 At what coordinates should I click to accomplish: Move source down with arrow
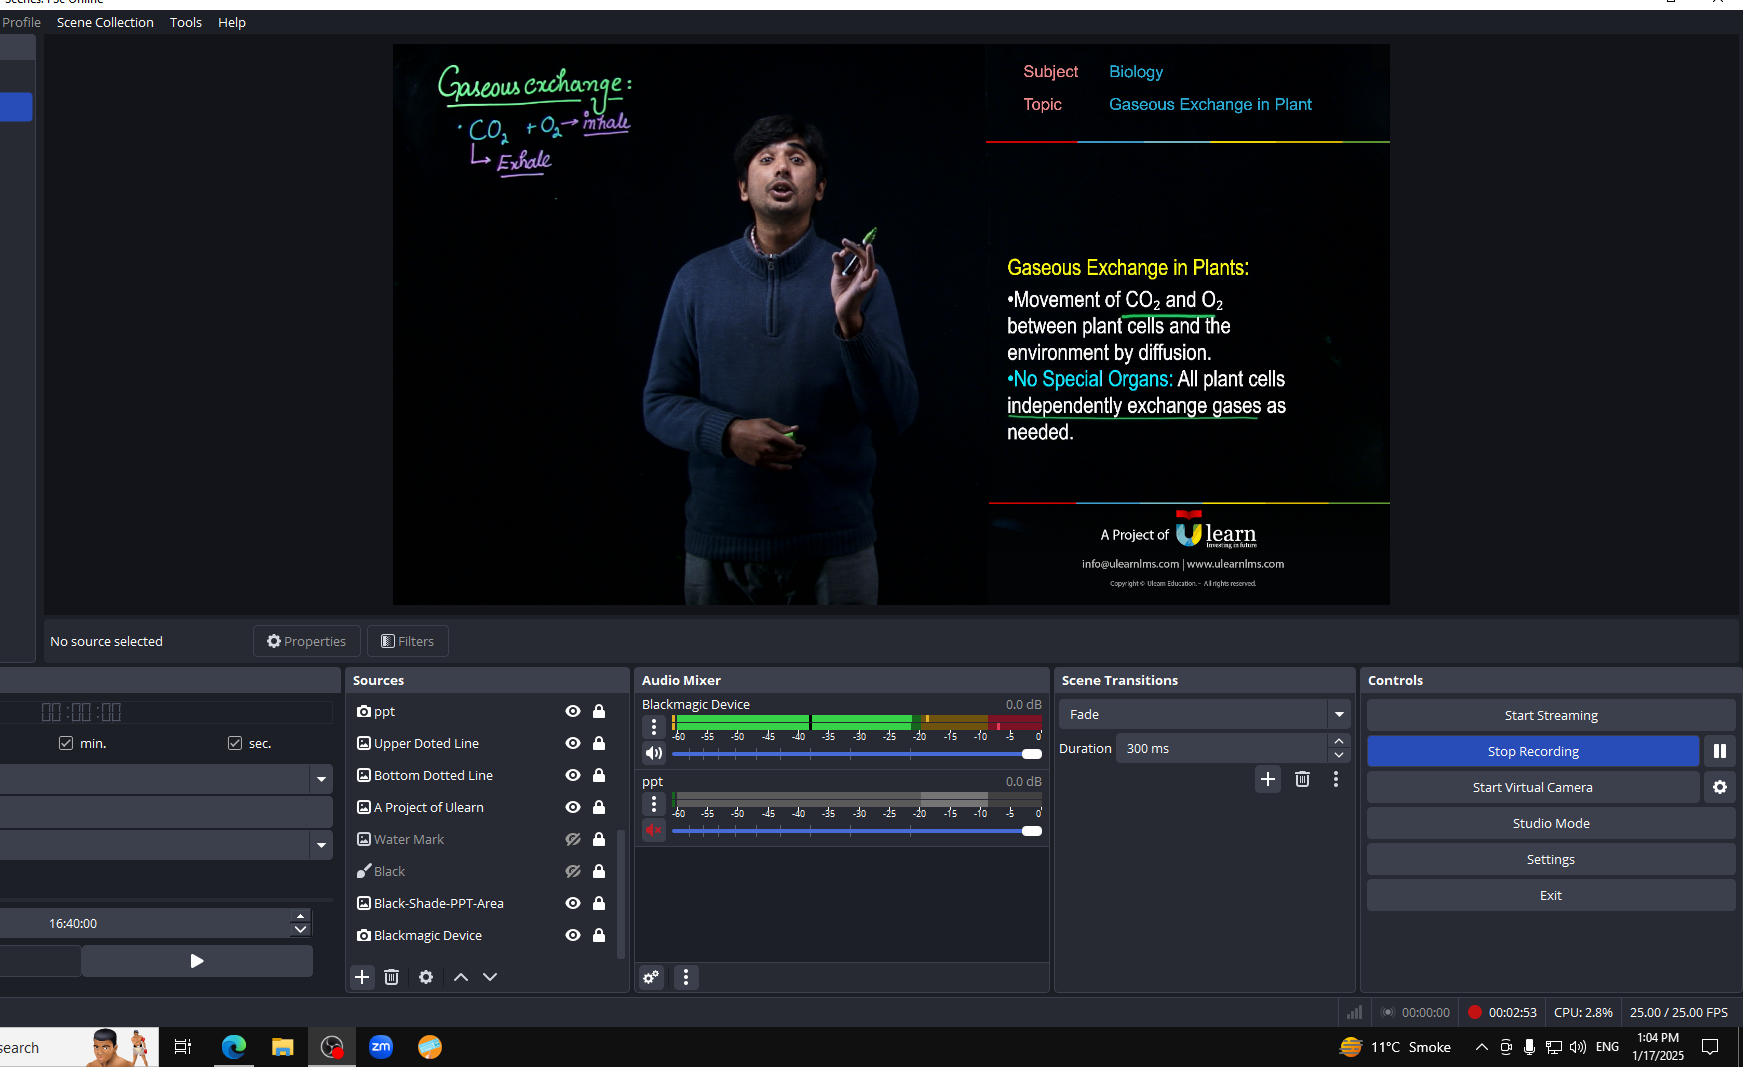(x=490, y=977)
